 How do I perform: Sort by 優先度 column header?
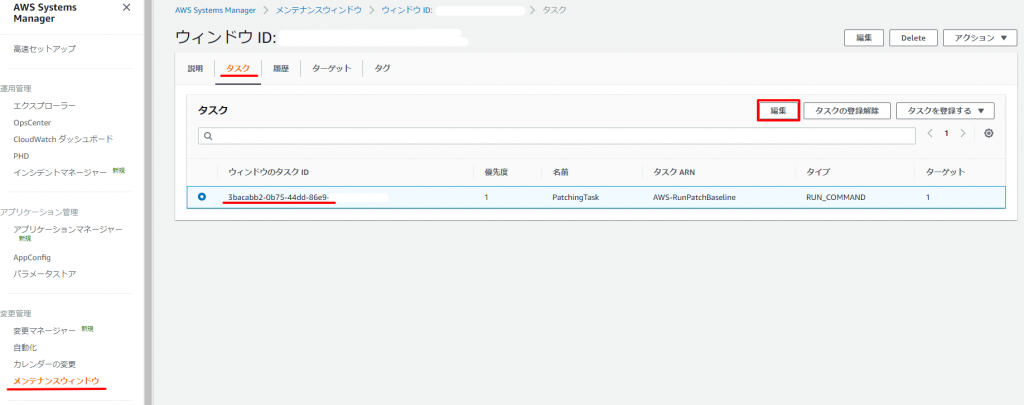[x=496, y=172]
